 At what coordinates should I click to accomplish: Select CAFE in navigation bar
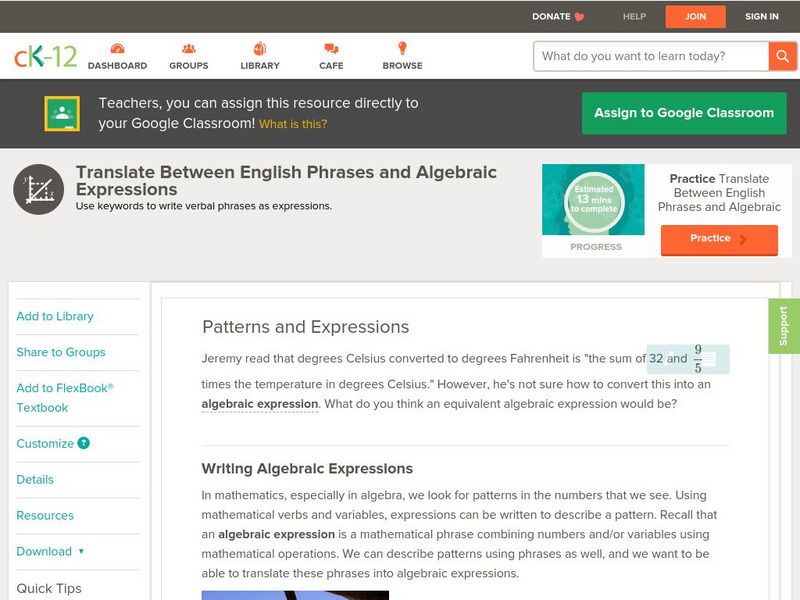pyautogui.click(x=331, y=65)
